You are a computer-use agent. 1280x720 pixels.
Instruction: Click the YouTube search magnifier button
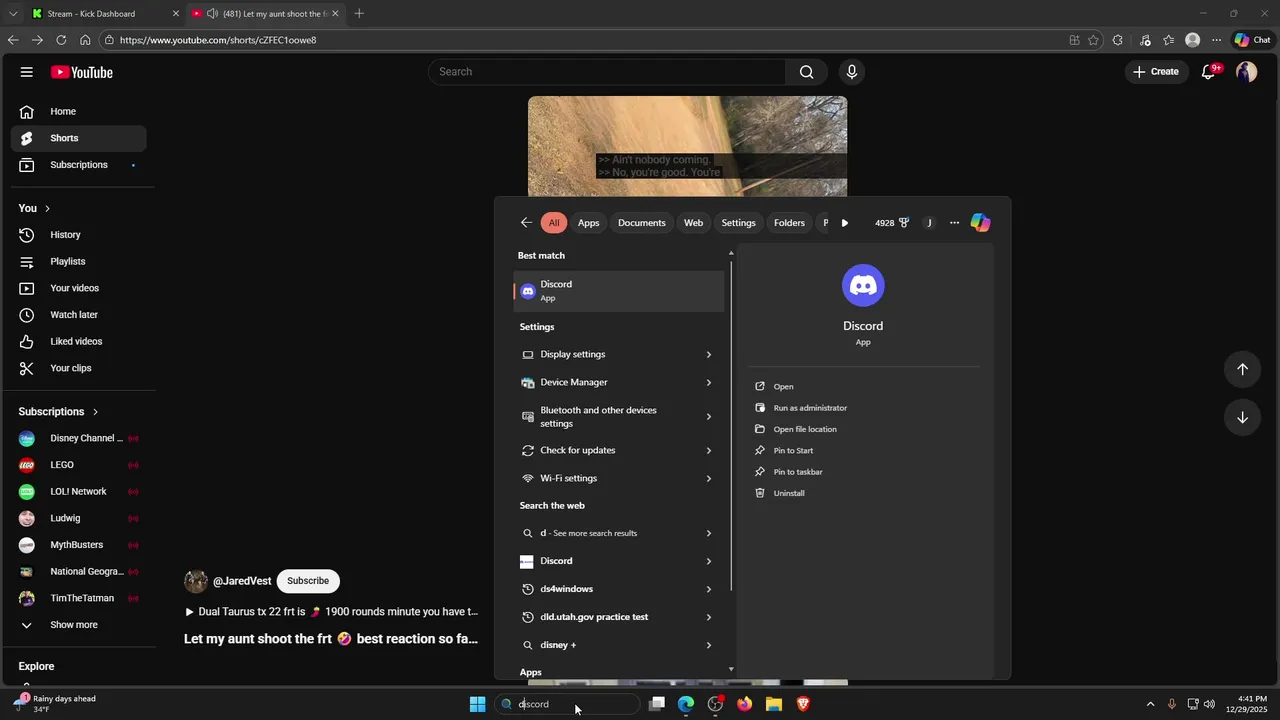(806, 72)
